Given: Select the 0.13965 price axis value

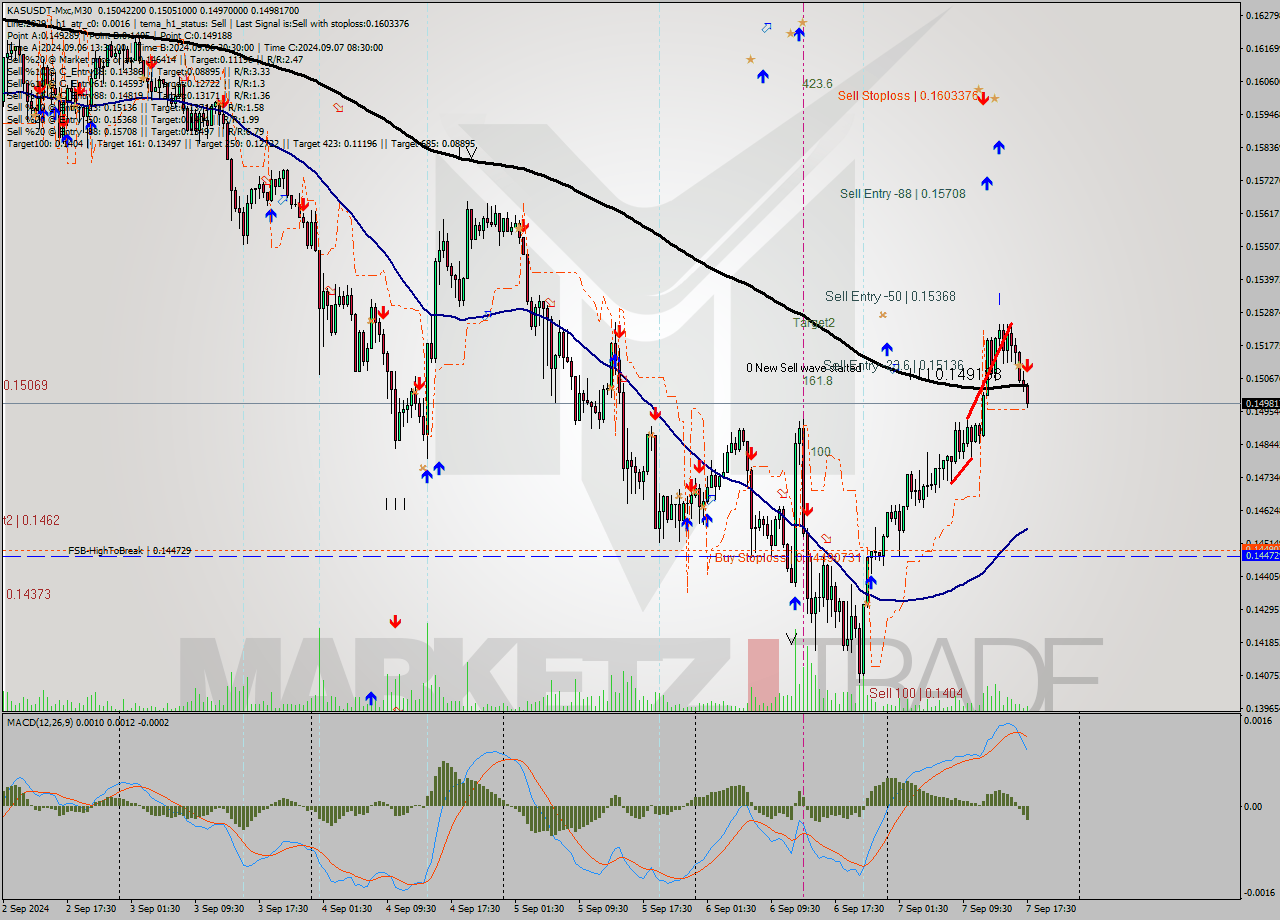Looking at the screenshot, I should coord(1262,708).
